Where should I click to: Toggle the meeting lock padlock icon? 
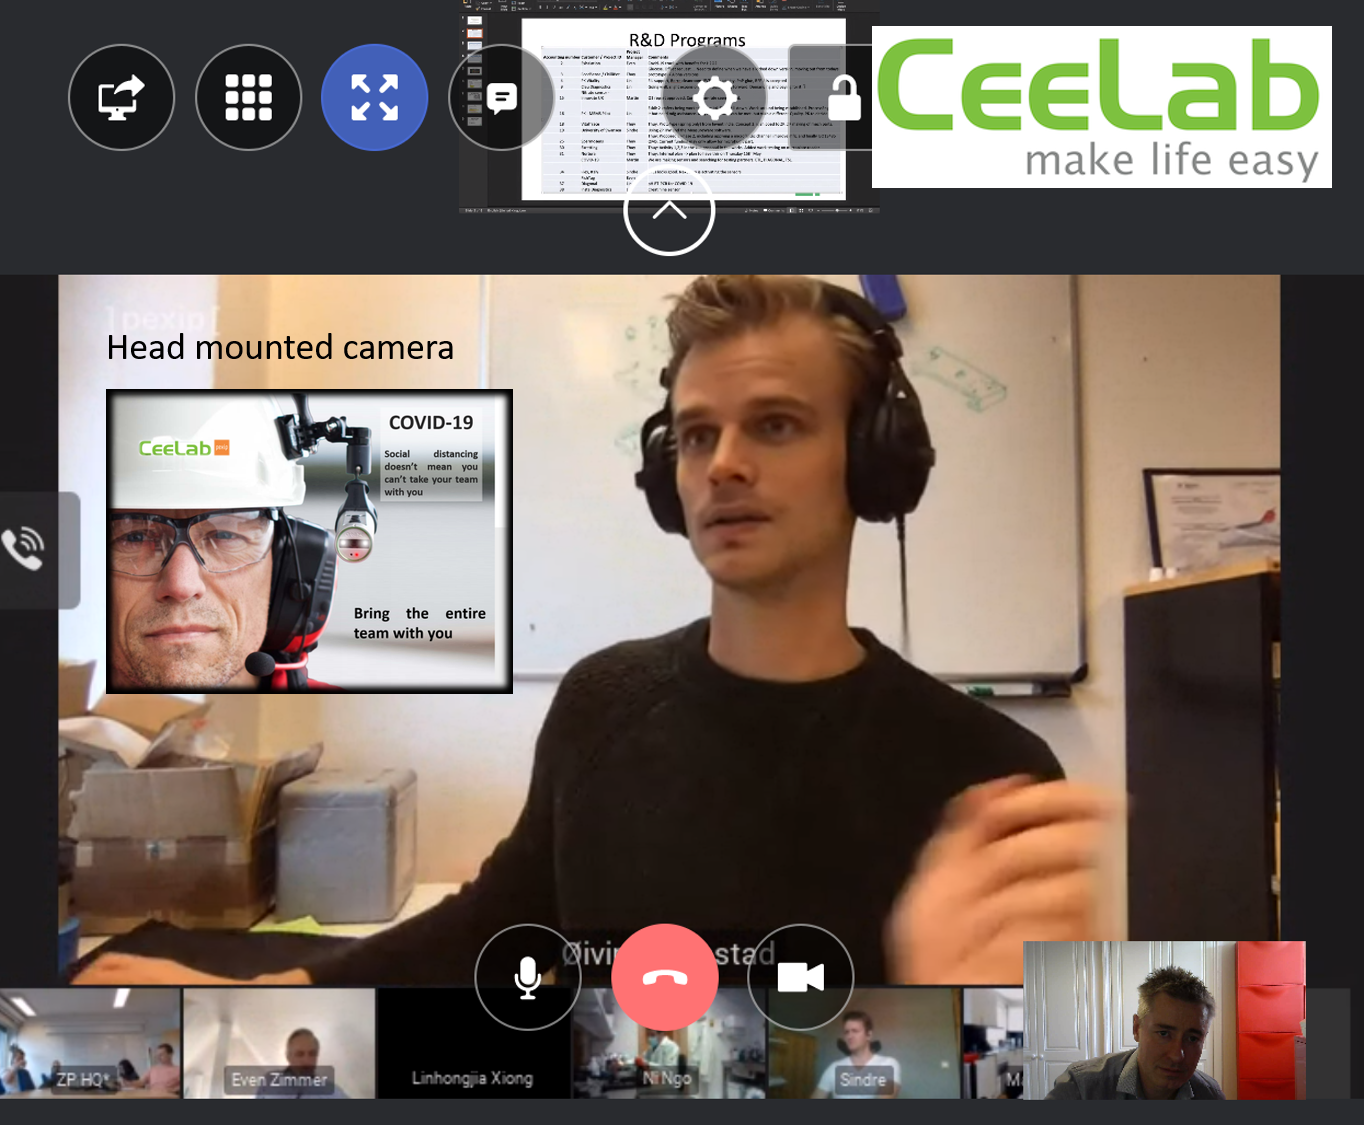click(x=843, y=98)
